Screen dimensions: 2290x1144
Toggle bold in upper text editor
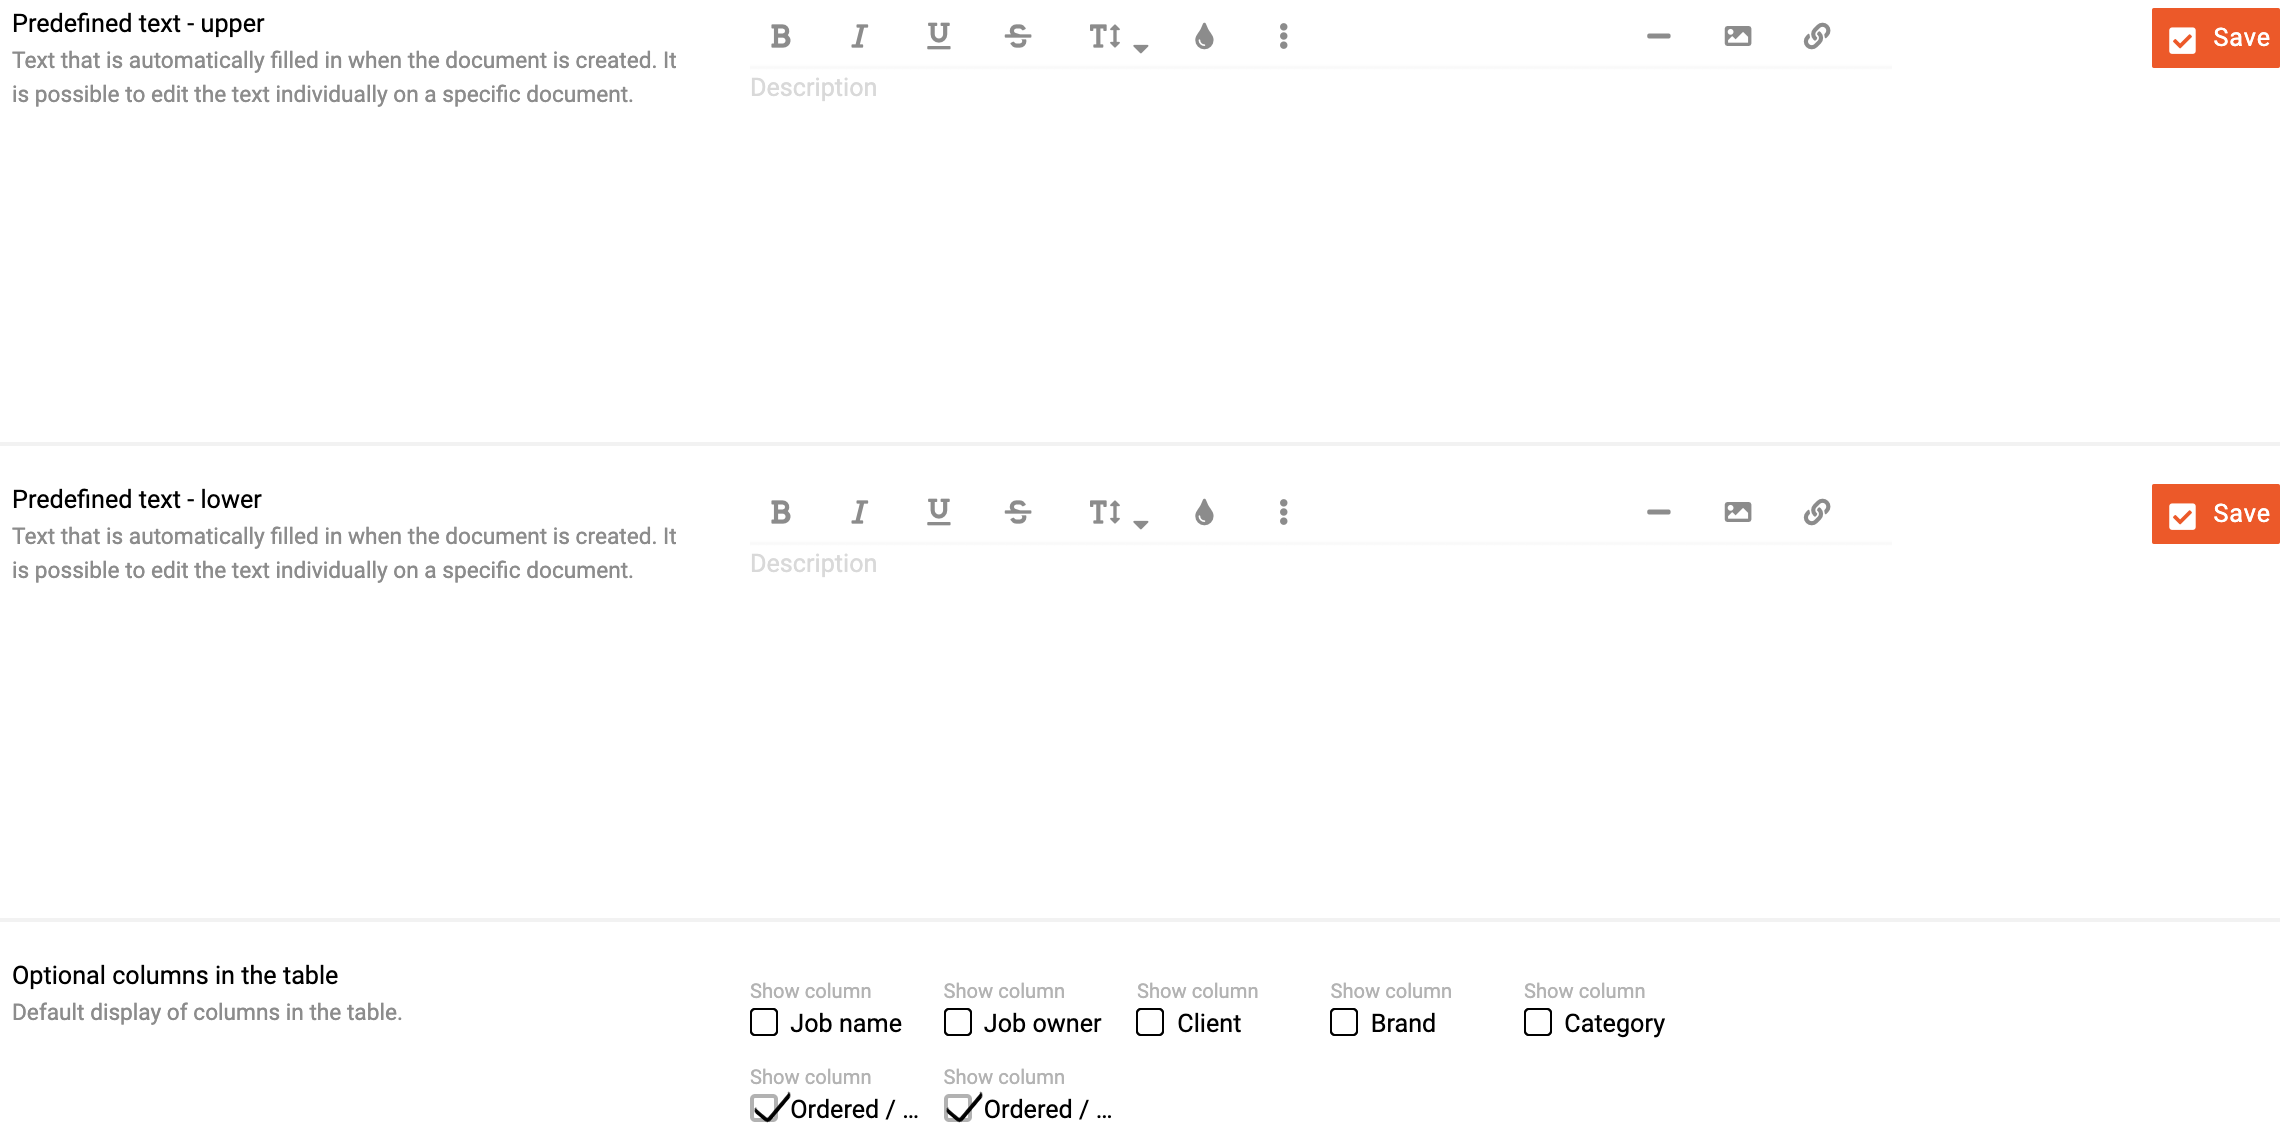(x=780, y=37)
